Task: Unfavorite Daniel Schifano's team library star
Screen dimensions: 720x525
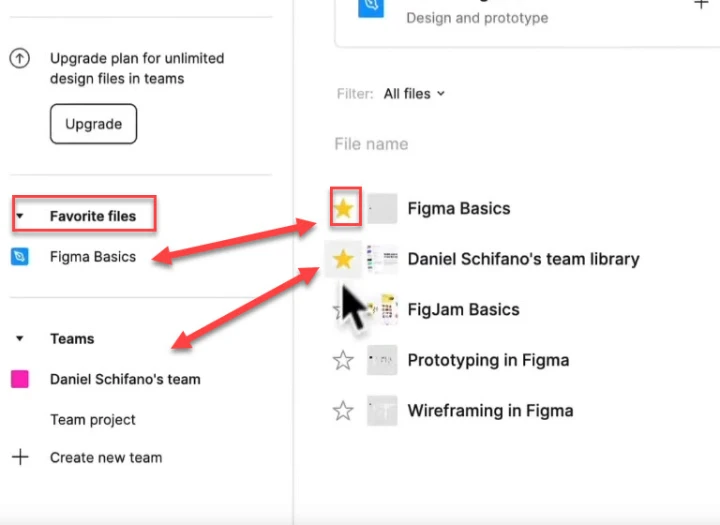Action: pyautogui.click(x=343, y=260)
